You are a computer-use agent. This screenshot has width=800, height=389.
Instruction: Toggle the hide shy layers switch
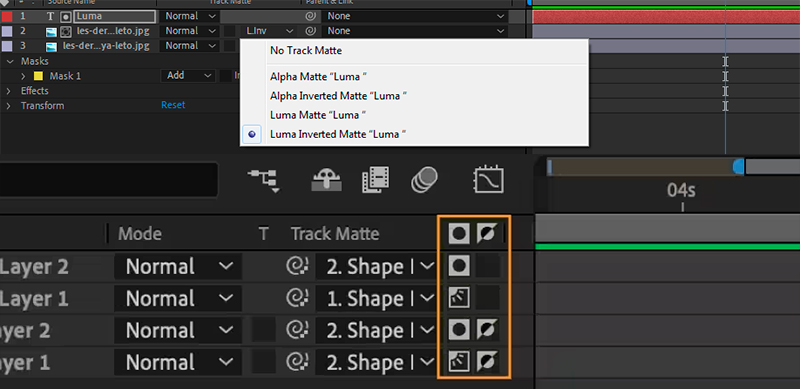click(327, 181)
